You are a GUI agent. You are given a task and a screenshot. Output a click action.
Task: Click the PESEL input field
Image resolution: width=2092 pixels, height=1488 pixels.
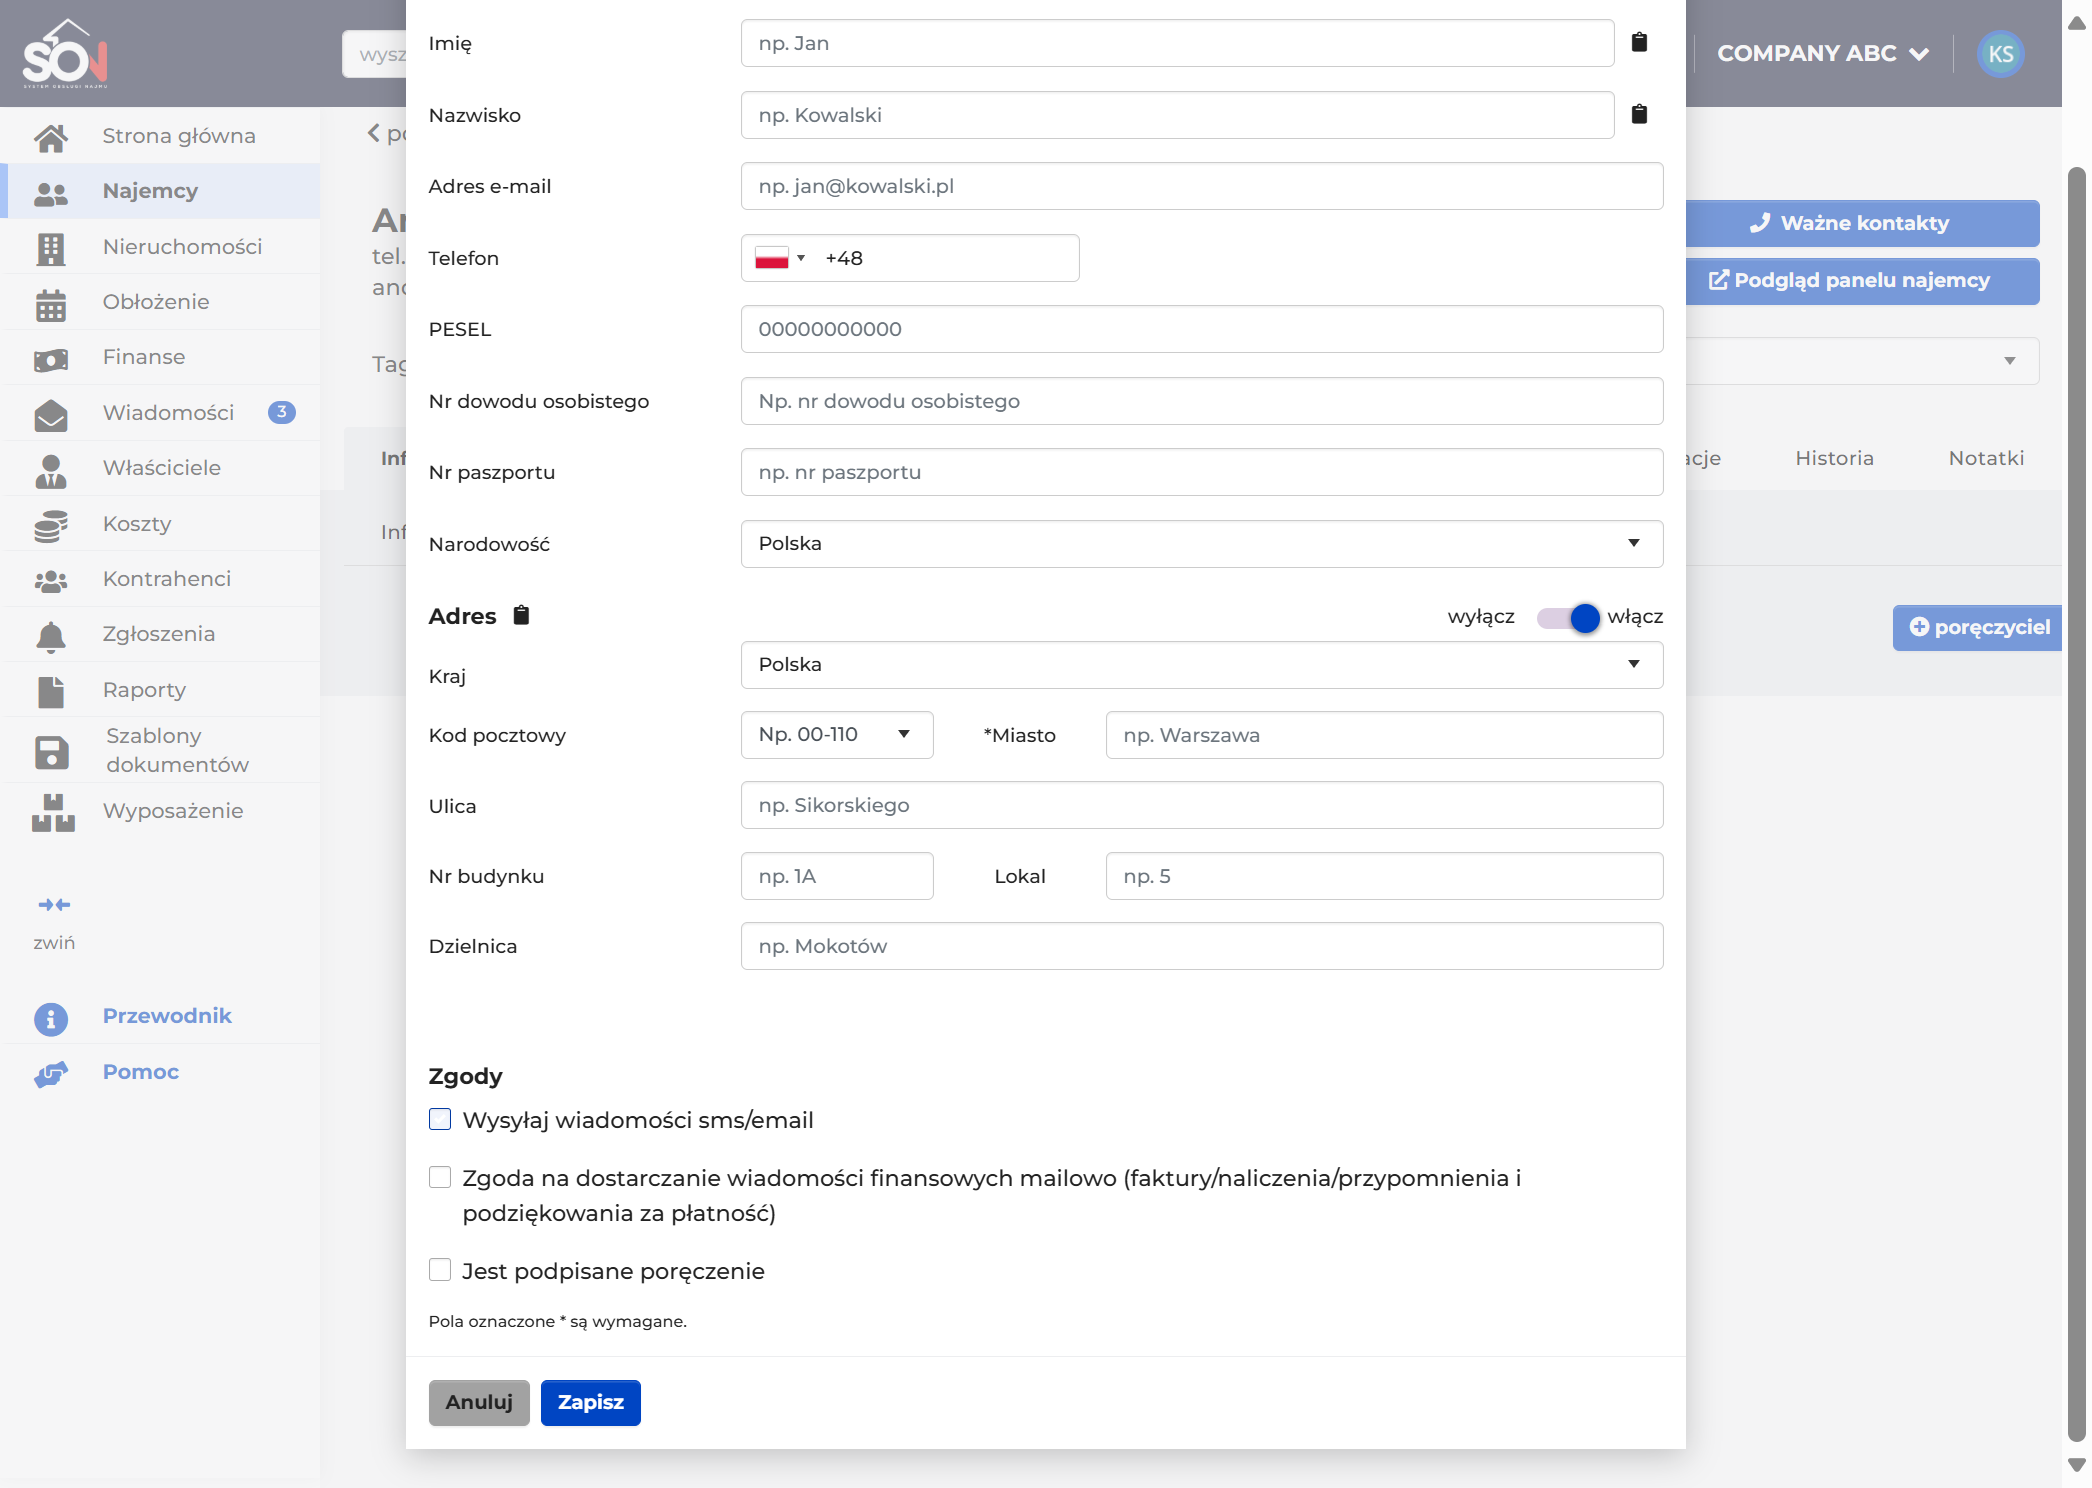click(x=1202, y=329)
